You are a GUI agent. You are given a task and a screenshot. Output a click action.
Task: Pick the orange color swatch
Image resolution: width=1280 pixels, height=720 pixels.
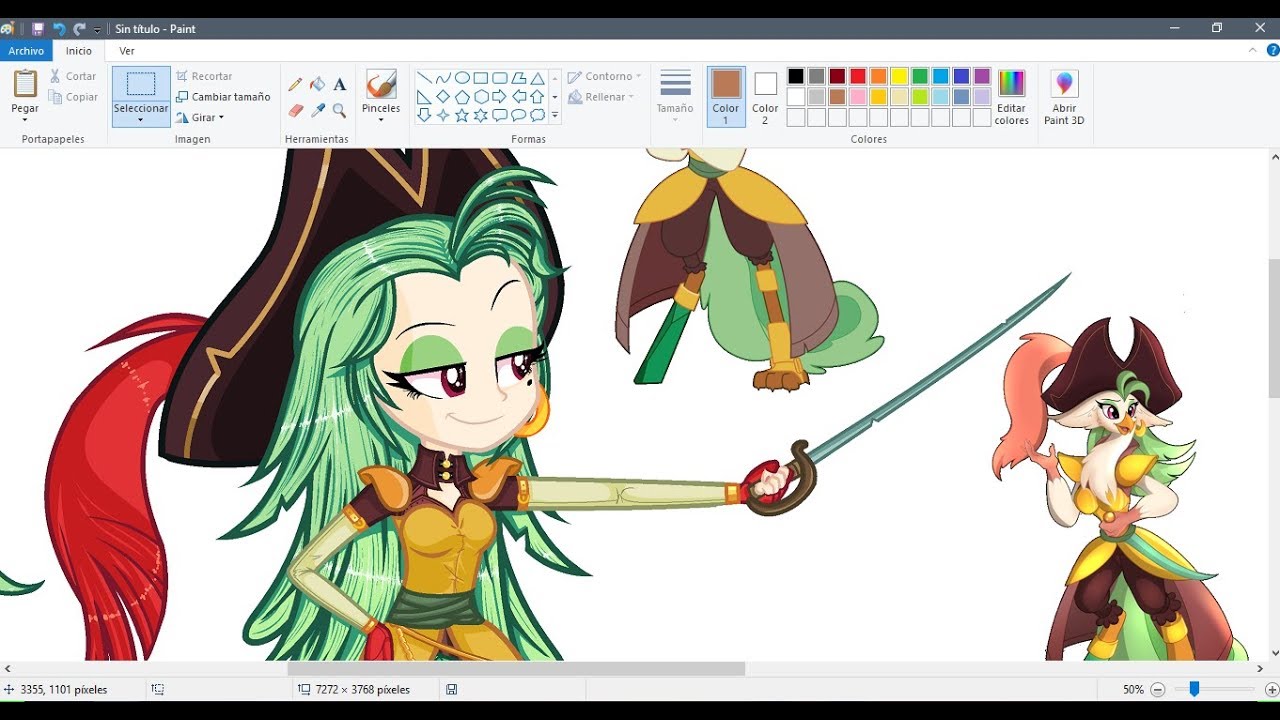click(x=878, y=76)
